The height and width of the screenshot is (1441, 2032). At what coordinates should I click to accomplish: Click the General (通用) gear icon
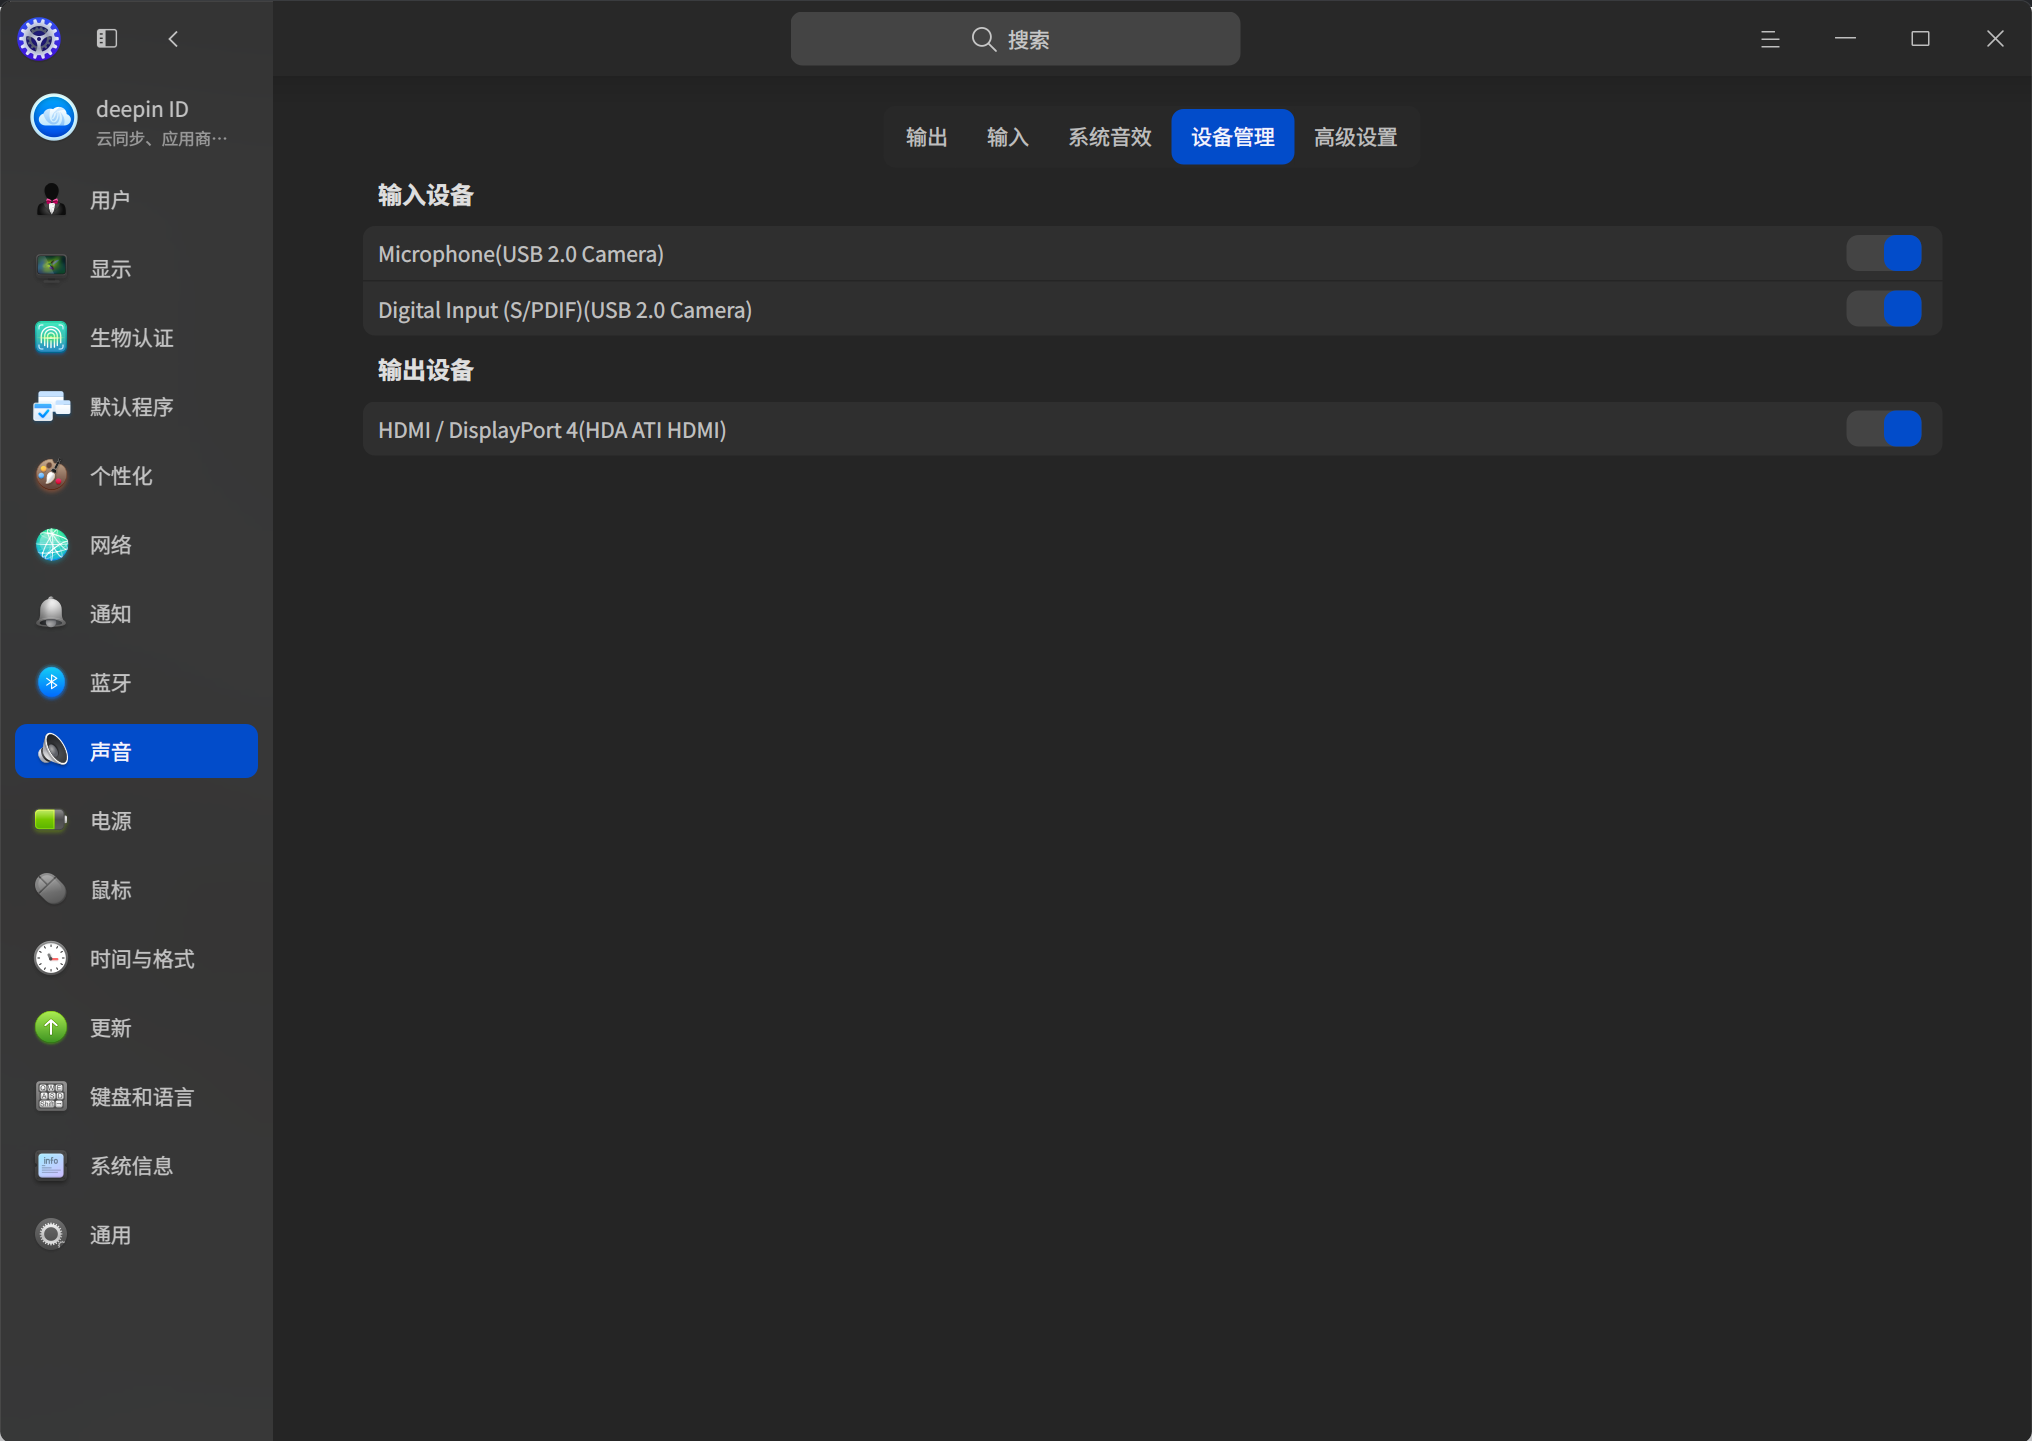tap(51, 1234)
